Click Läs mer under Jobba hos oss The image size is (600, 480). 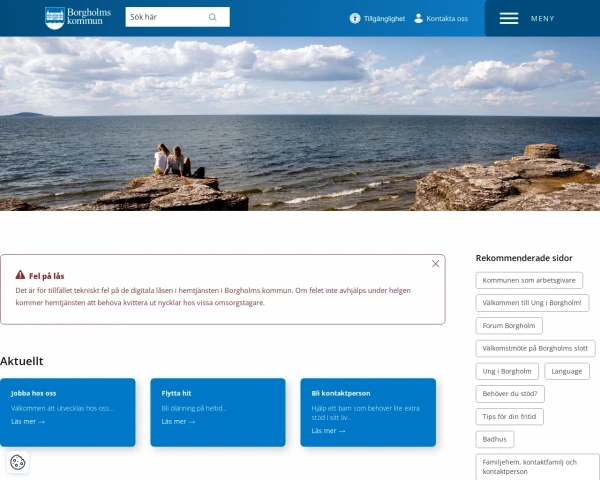coord(28,421)
